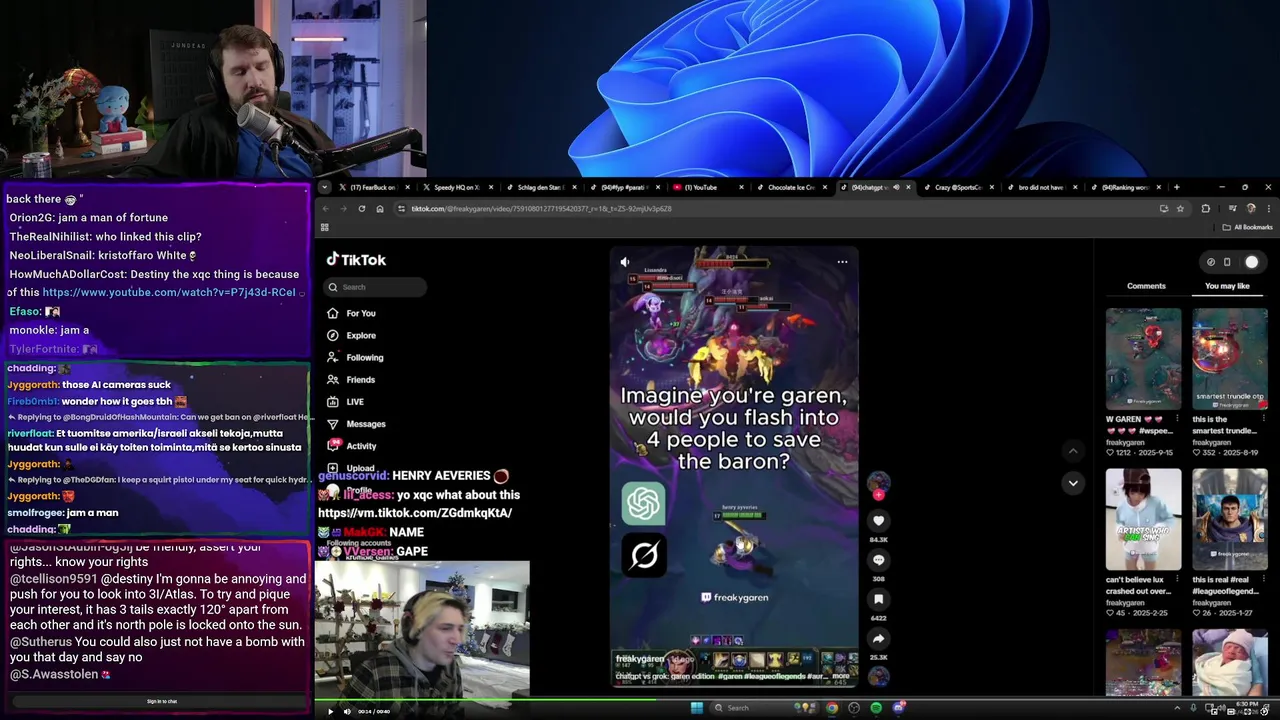Switch to the Comments tab
The width and height of the screenshot is (1280, 720).
(1146, 286)
